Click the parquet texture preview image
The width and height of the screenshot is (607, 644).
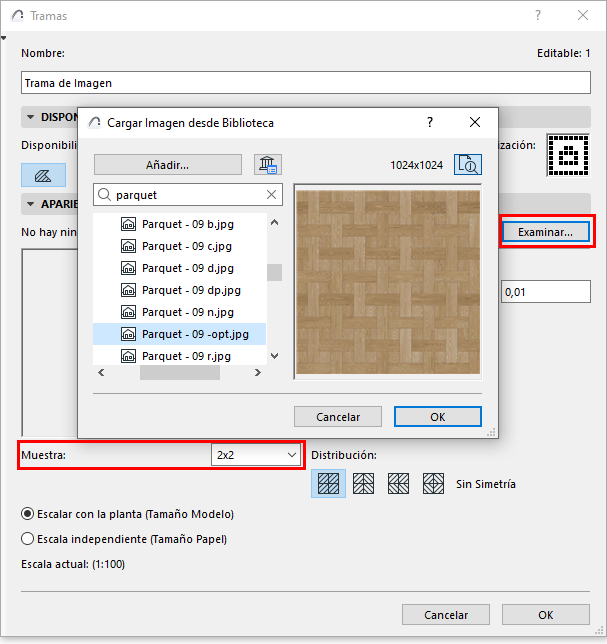coord(388,282)
